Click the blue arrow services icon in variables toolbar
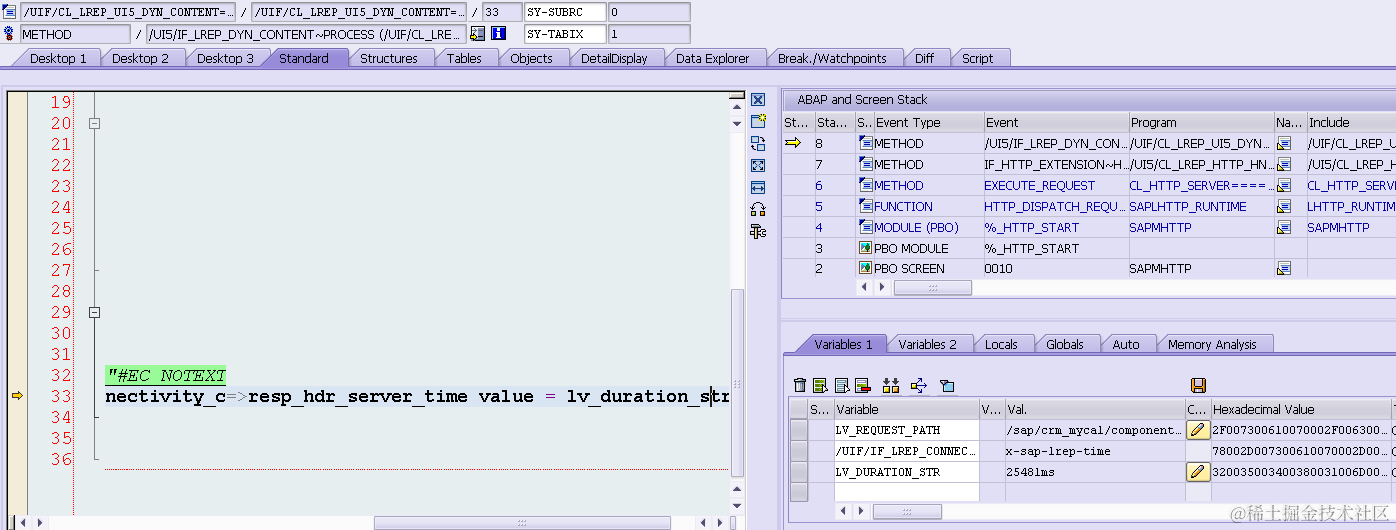The height and width of the screenshot is (530, 1396). point(919,385)
